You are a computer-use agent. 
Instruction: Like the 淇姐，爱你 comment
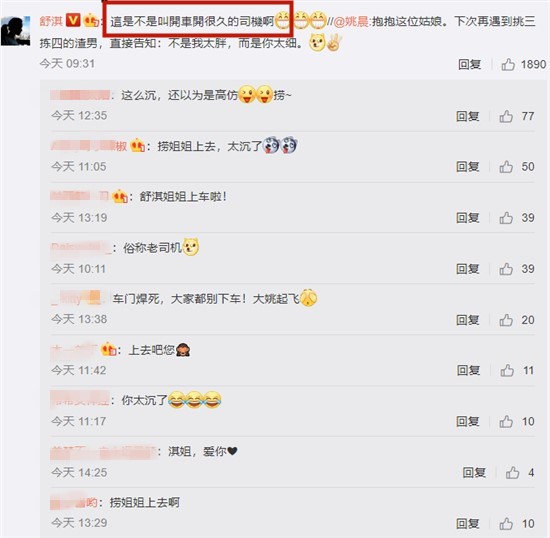point(512,473)
